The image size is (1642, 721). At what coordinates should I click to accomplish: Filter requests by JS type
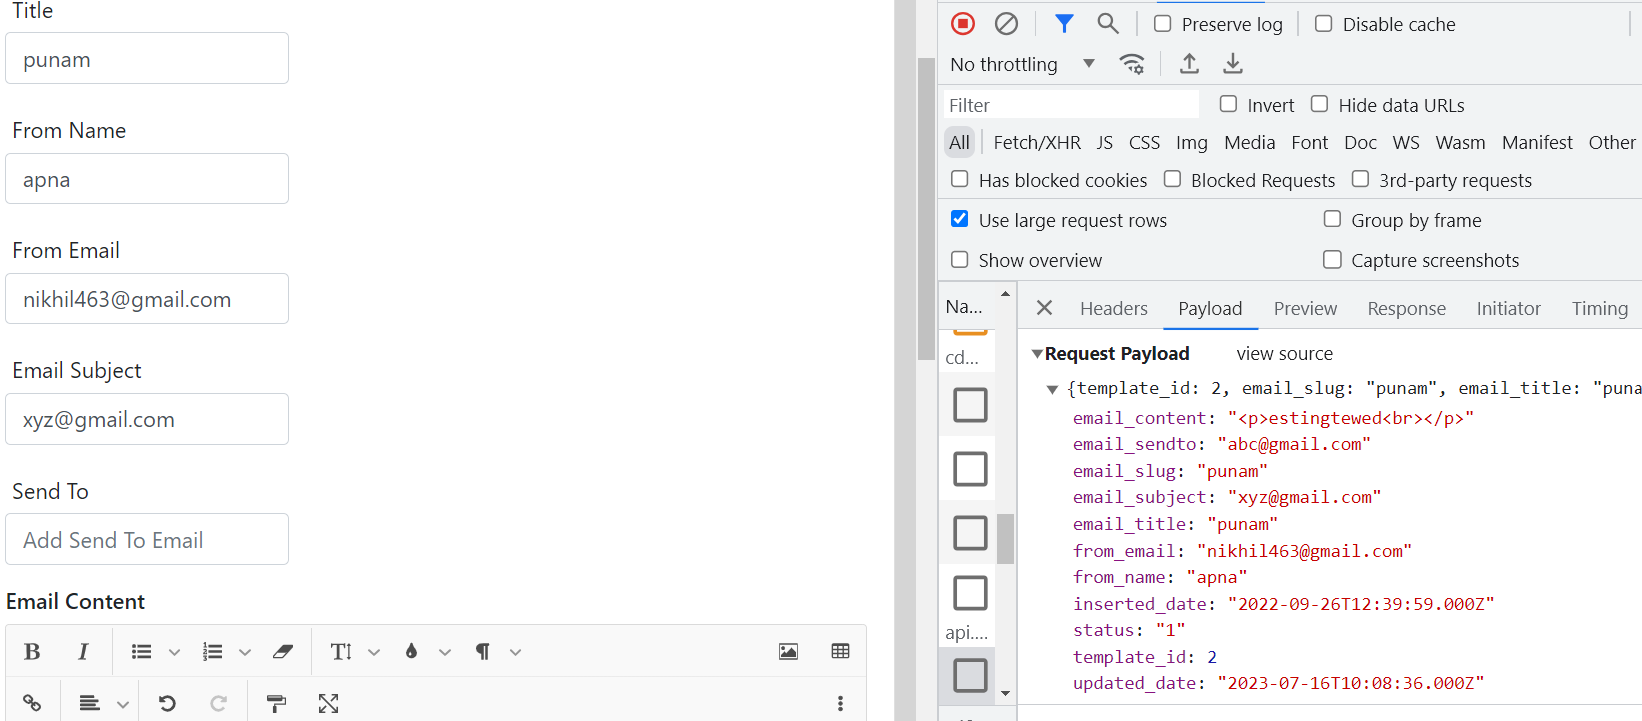click(1104, 143)
